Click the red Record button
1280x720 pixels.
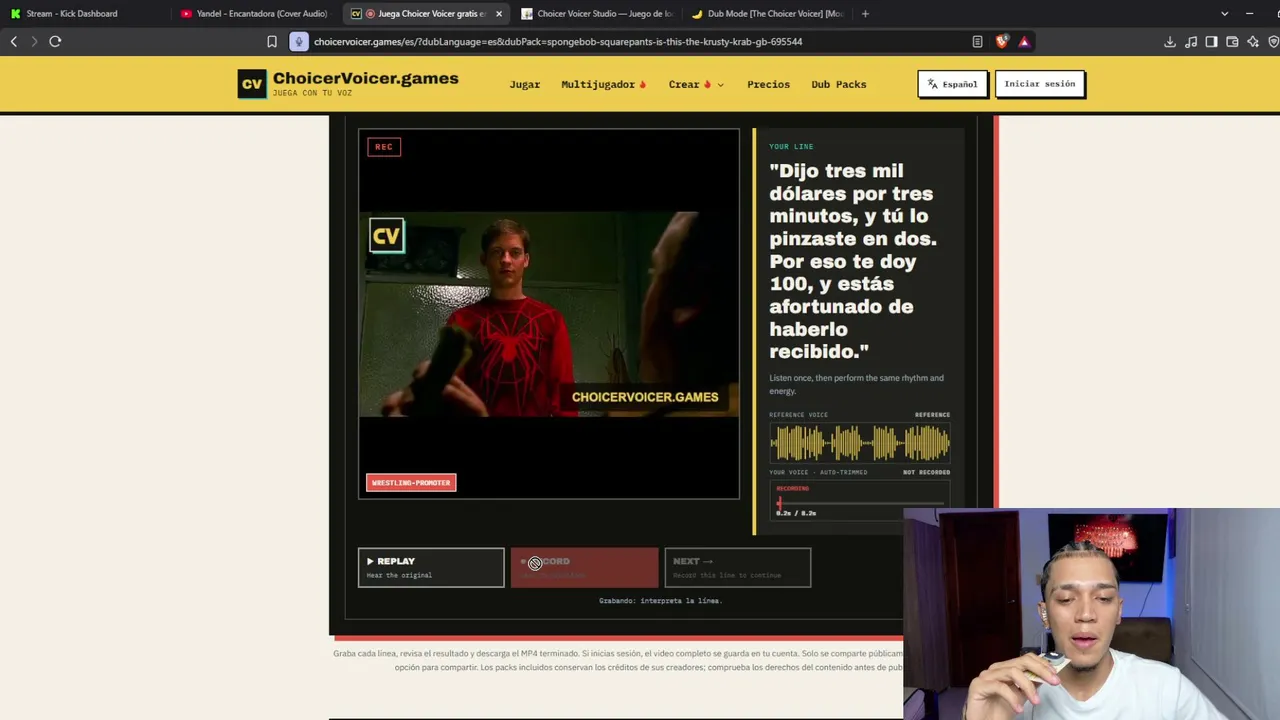coord(585,567)
